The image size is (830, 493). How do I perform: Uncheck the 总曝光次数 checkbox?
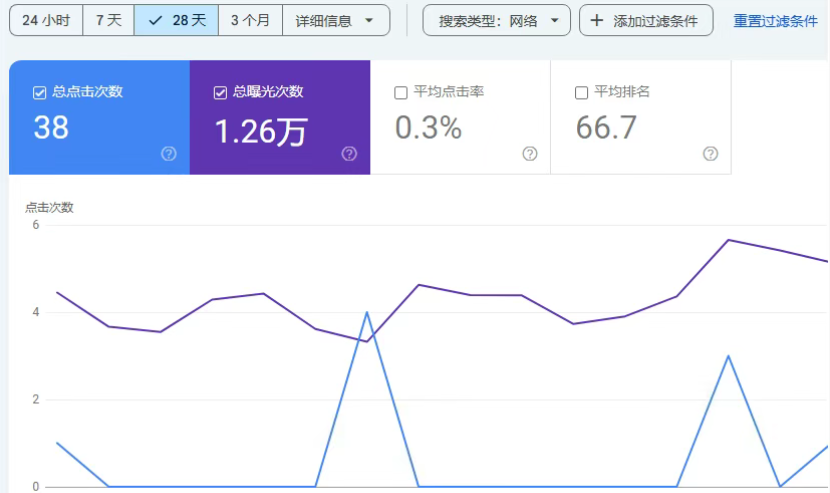pos(220,93)
